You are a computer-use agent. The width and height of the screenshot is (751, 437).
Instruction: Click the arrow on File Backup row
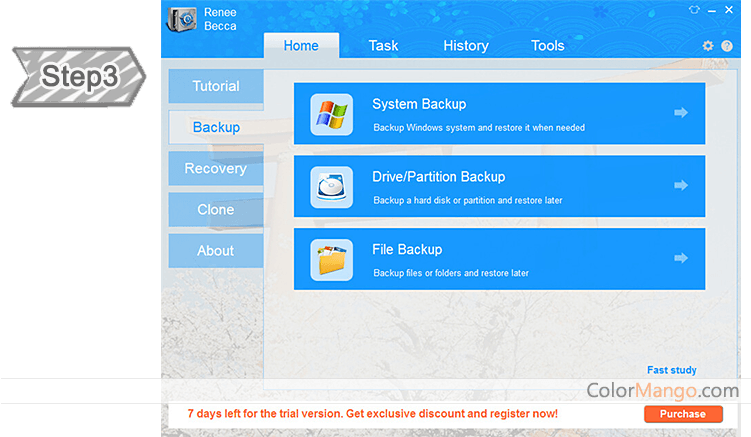click(681, 258)
